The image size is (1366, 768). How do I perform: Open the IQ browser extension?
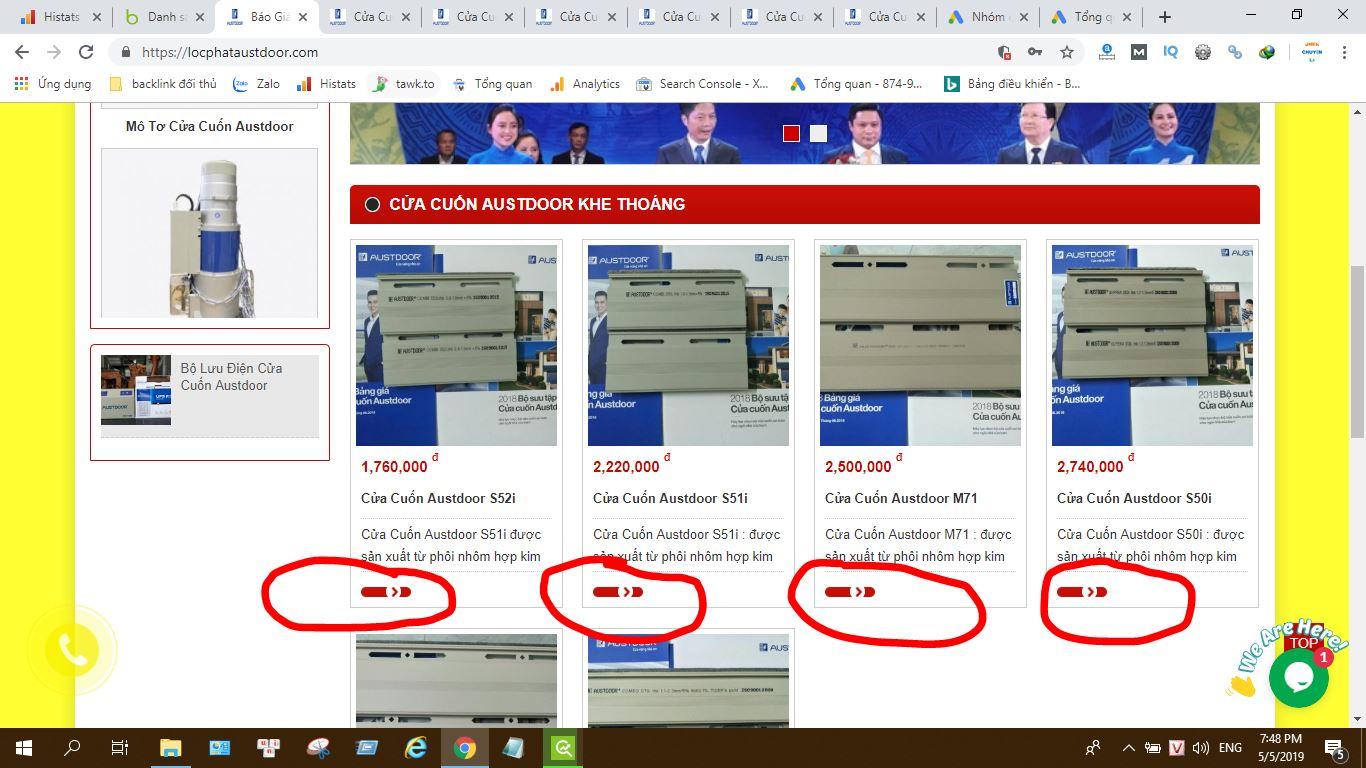coord(1170,52)
